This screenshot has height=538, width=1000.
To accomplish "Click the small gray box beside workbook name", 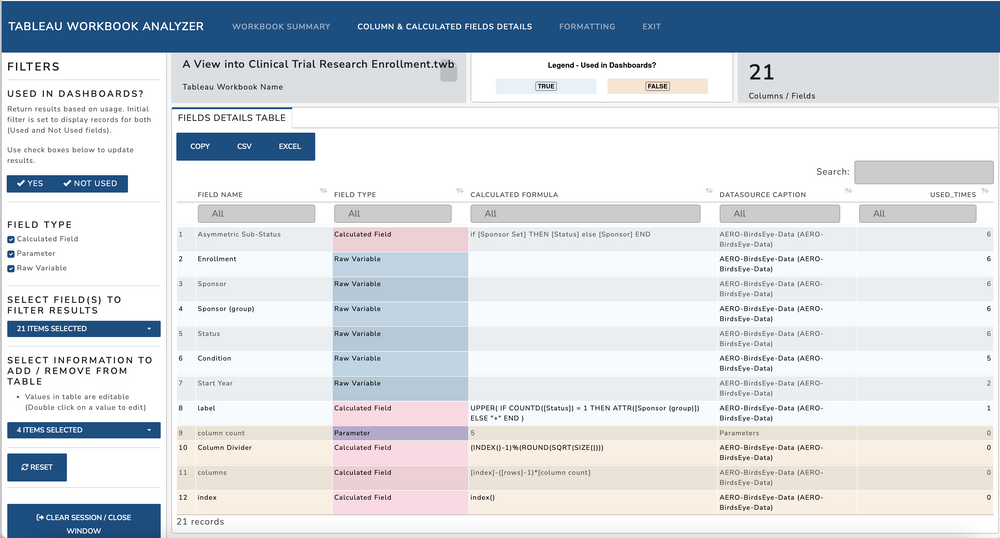I will [449, 73].
